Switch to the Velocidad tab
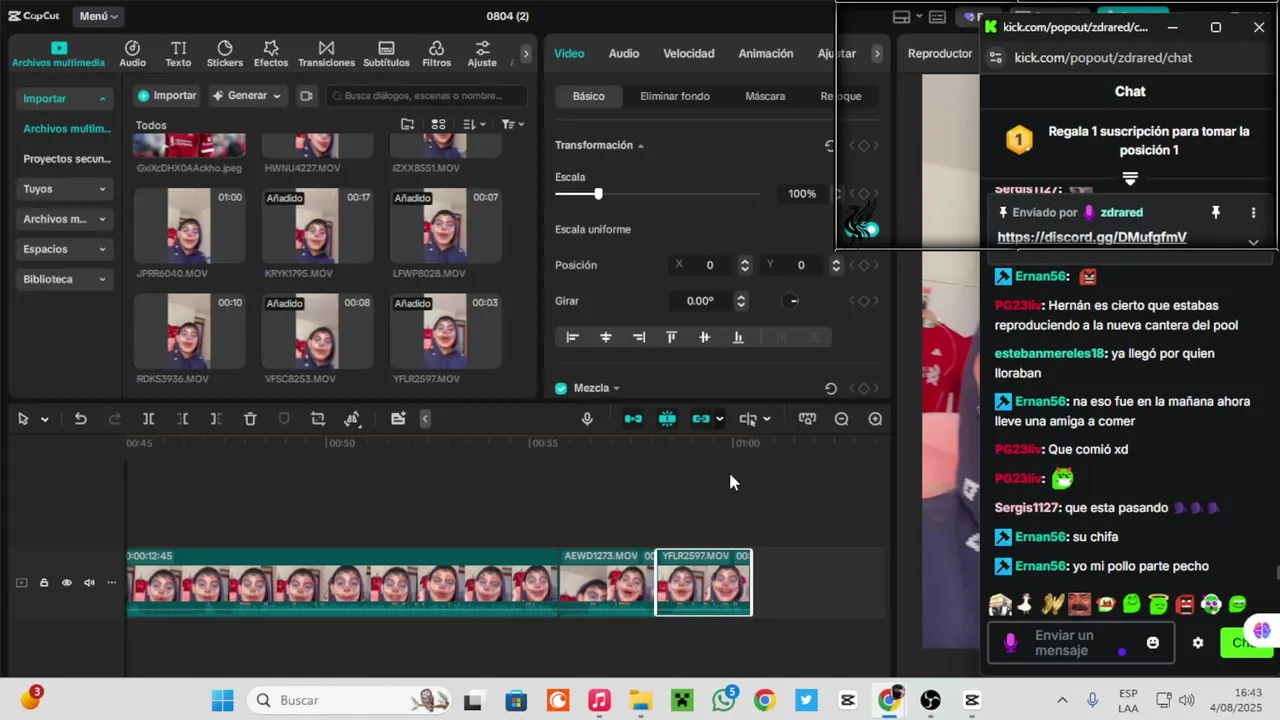This screenshot has width=1280, height=720. click(689, 53)
